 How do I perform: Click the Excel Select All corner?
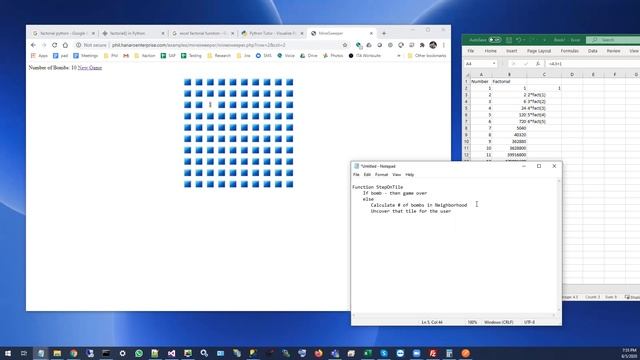pos(467,75)
